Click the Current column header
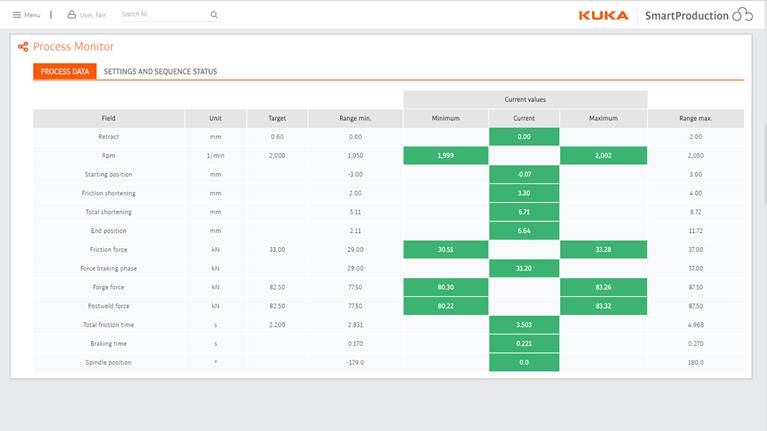Image resolution: width=767 pixels, height=431 pixels. (x=524, y=118)
